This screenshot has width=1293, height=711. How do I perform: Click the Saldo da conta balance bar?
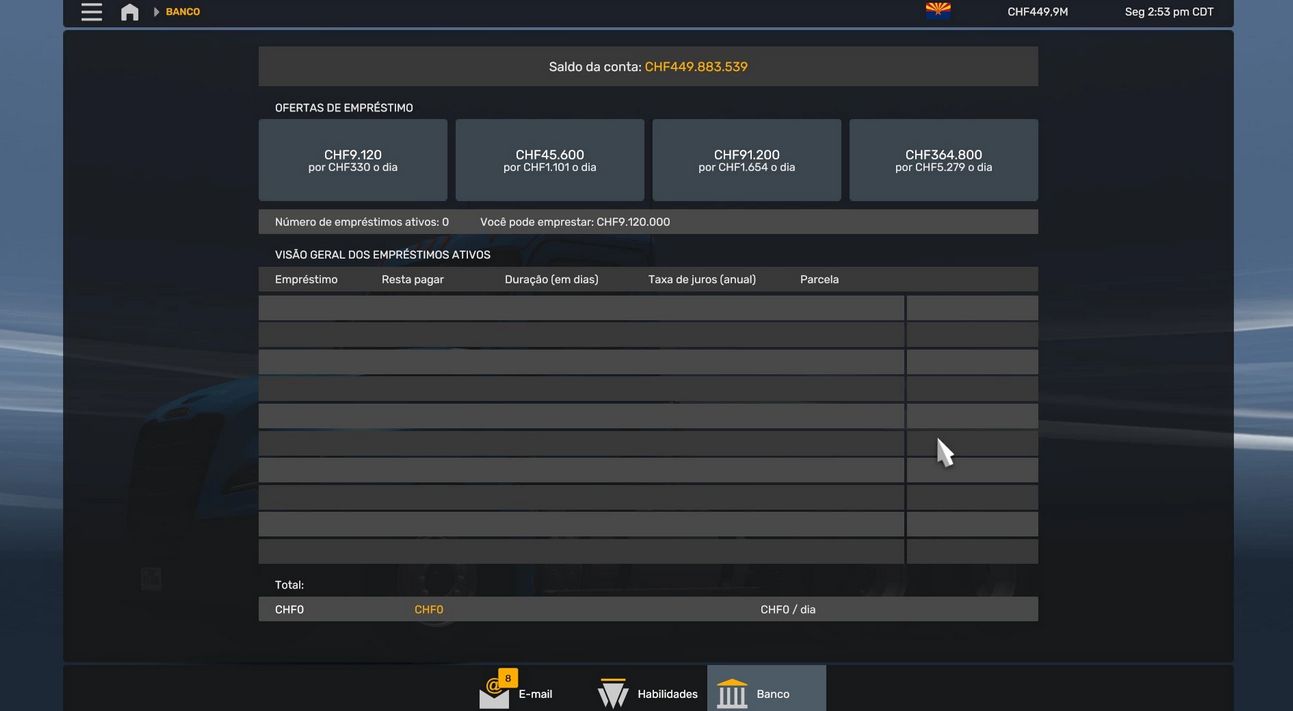click(648, 67)
